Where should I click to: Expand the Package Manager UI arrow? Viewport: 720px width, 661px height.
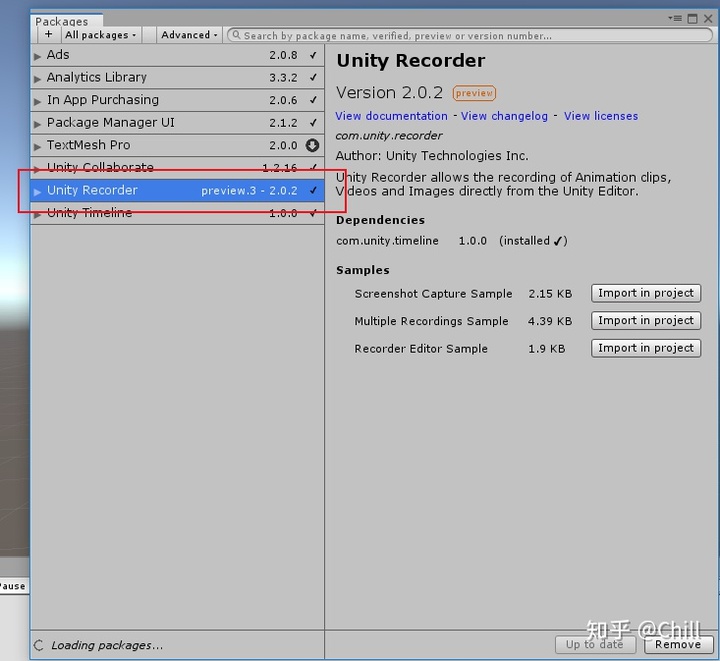(x=37, y=124)
